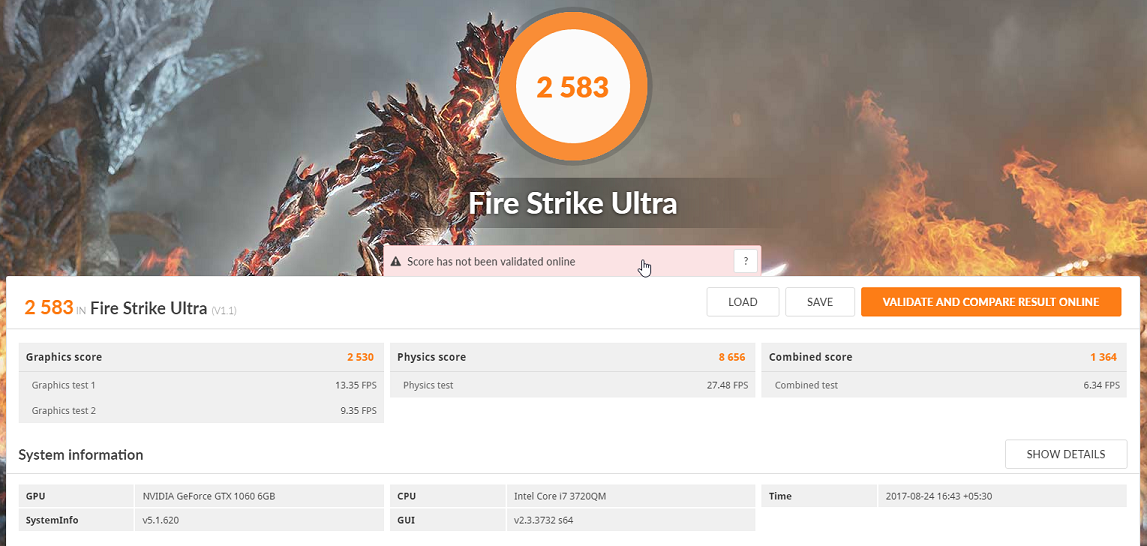Click the Combined test result row
Screen dimensions: 1147x546
click(x=944, y=385)
